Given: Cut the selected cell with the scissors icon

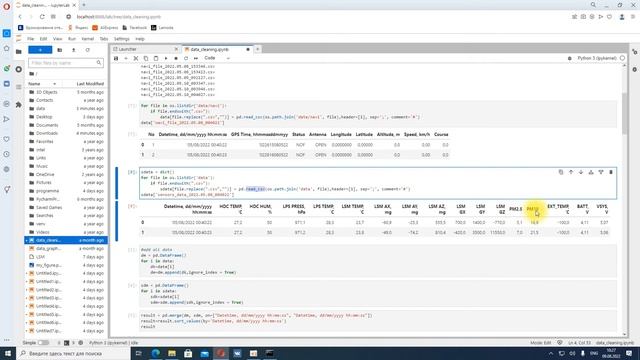Looking at the screenshot, I should 136,58.
